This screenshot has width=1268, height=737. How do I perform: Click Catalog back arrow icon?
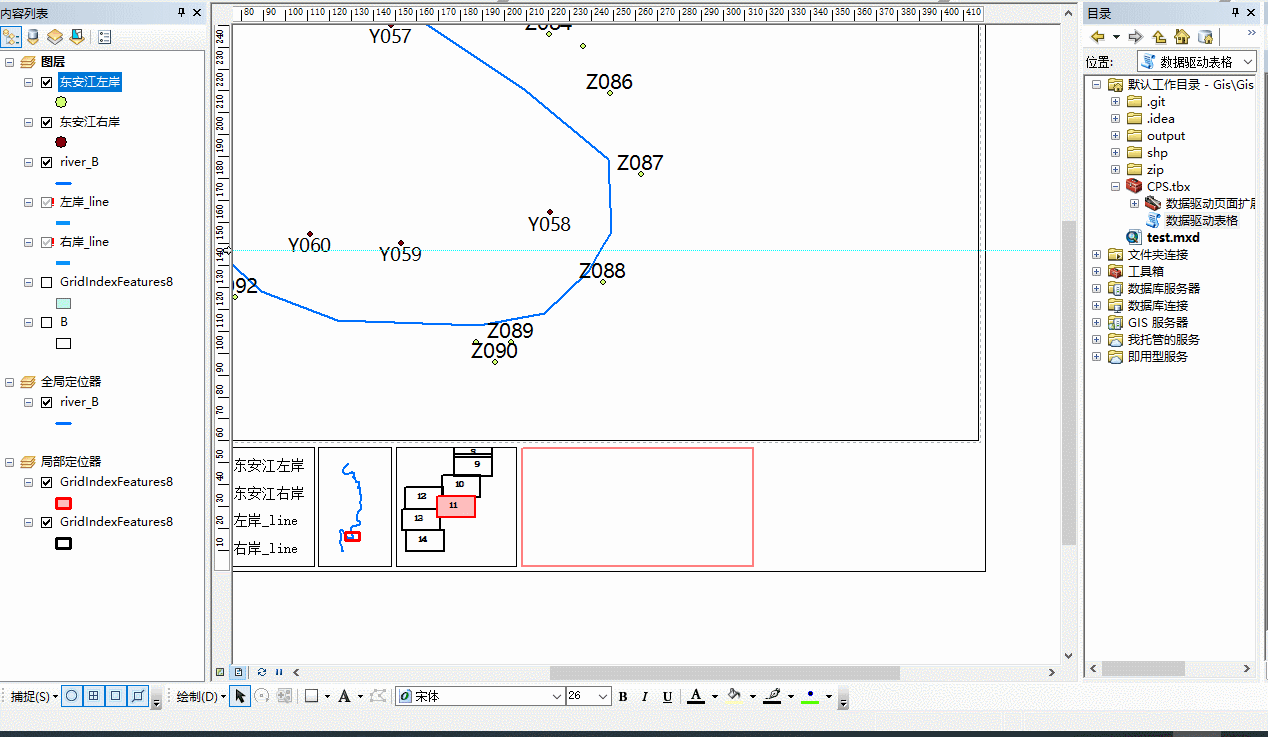(1098, 37)
